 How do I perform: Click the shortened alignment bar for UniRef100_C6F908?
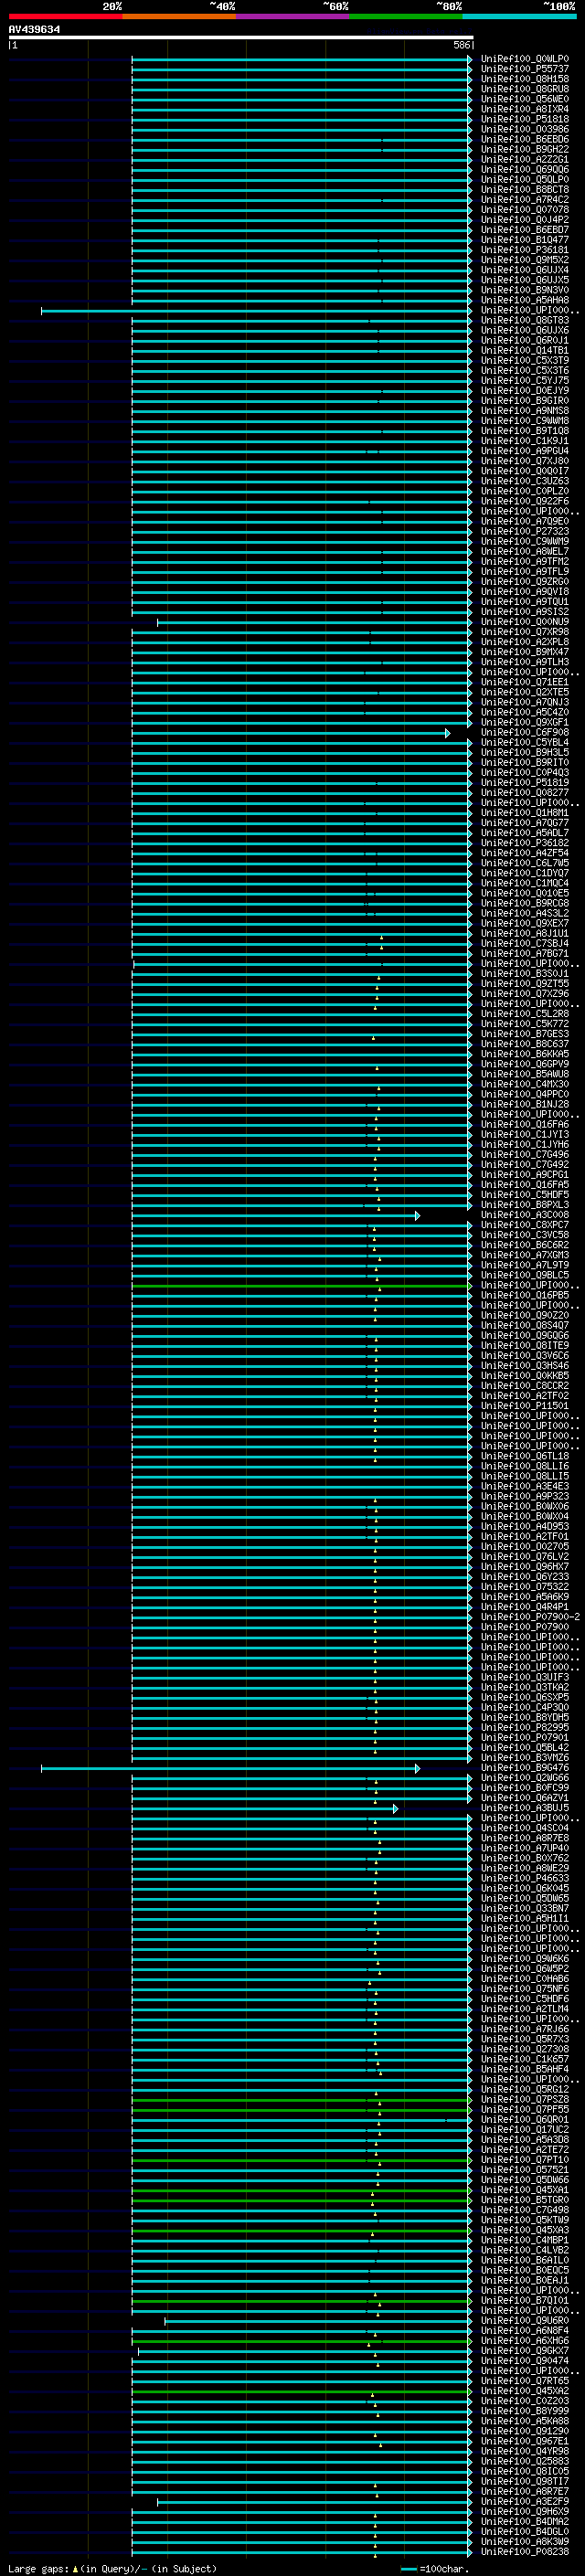pyautogui.click(x=291, y=733)
